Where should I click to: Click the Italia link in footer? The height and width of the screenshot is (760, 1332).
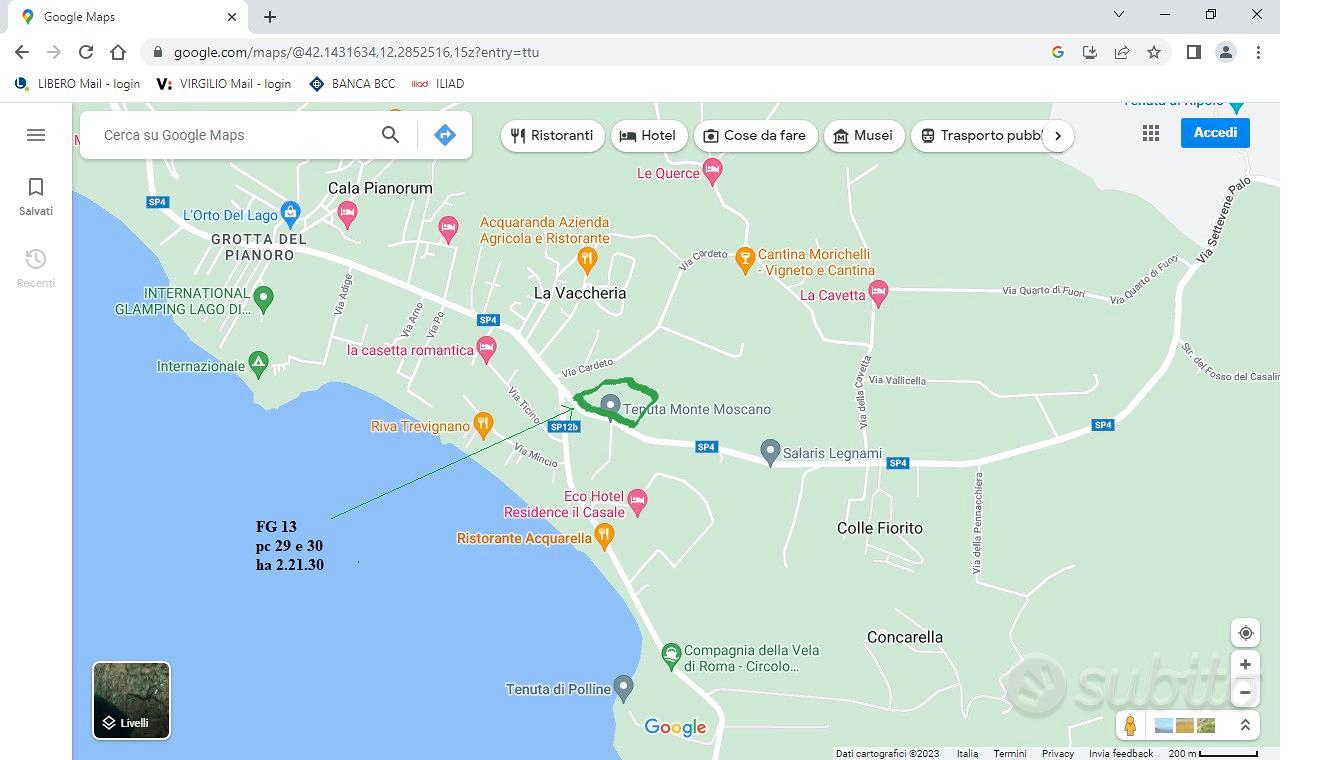(x=967, y=753)
